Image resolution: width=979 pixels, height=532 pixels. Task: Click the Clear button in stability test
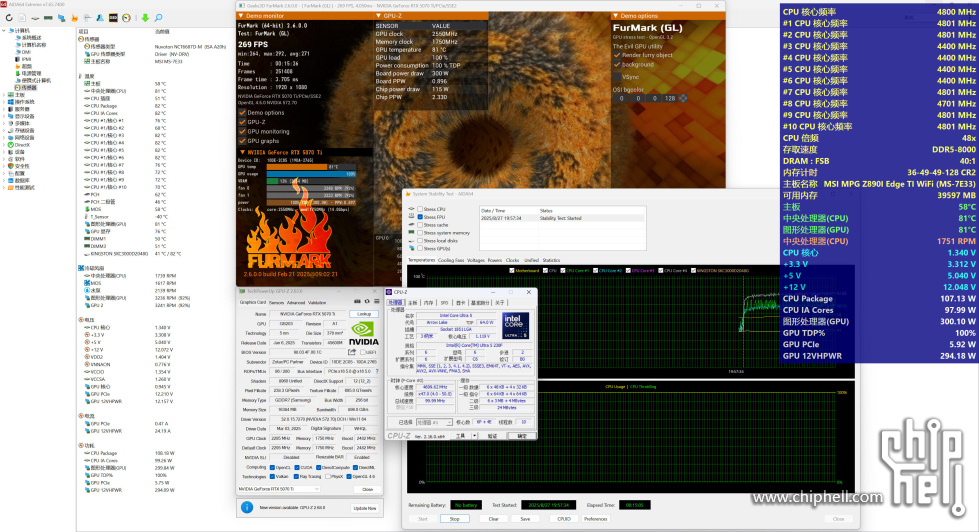click(493, 519)
